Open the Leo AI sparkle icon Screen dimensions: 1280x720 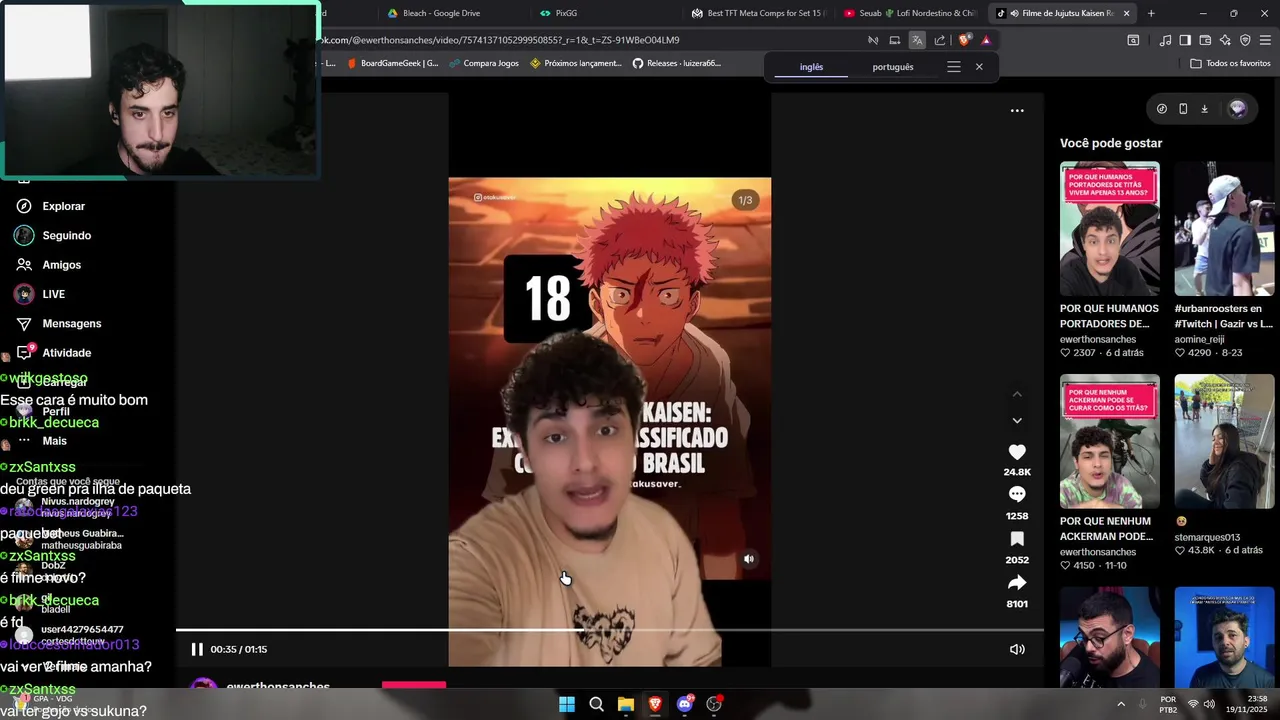[x=1225, y=40]
